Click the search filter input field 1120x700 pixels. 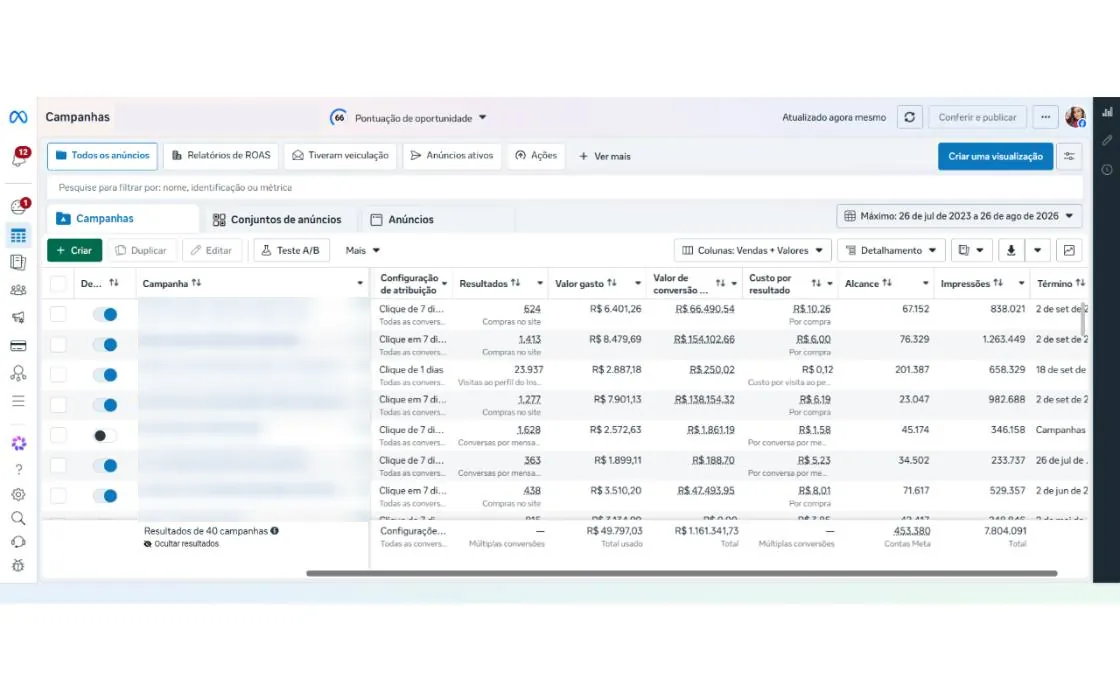click(x=565, y=187)
